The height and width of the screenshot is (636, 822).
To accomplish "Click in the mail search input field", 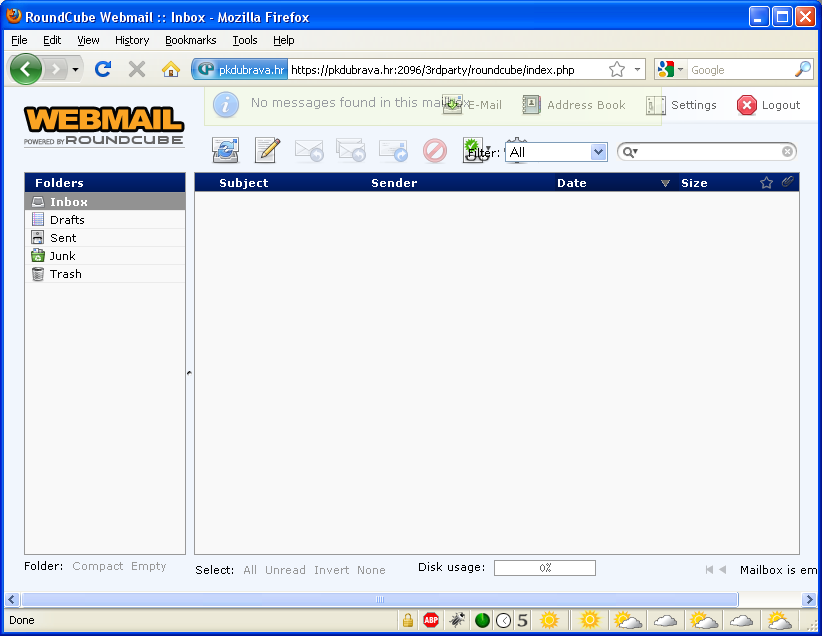I will (x=710, y=152).
